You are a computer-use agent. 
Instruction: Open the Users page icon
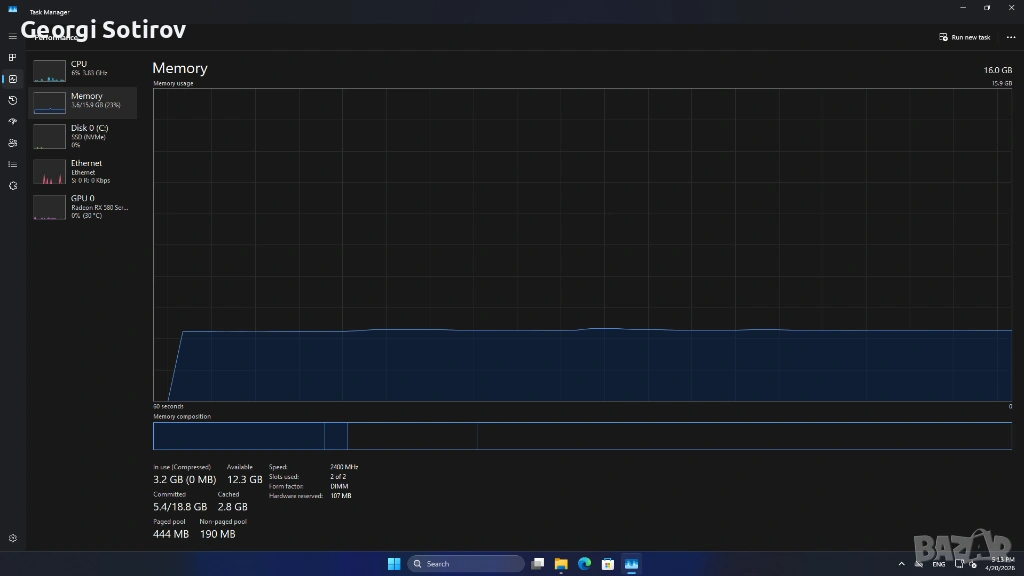pyautogui.click(x=13, y=143)
